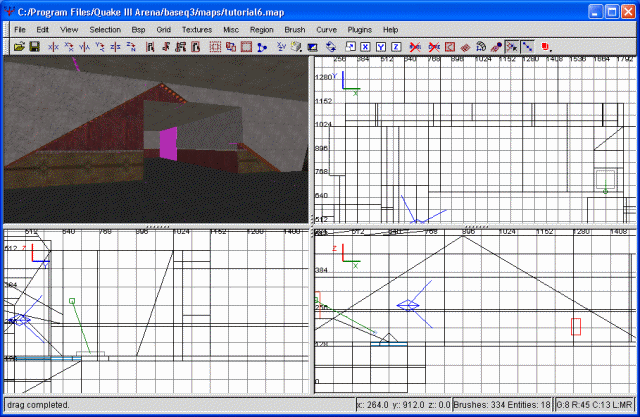Image resolution: width=640 pixels, height=417 pixels.
Task: Click the CSG Merge overlapping-squares icon
Action: (x=231, y=47)
